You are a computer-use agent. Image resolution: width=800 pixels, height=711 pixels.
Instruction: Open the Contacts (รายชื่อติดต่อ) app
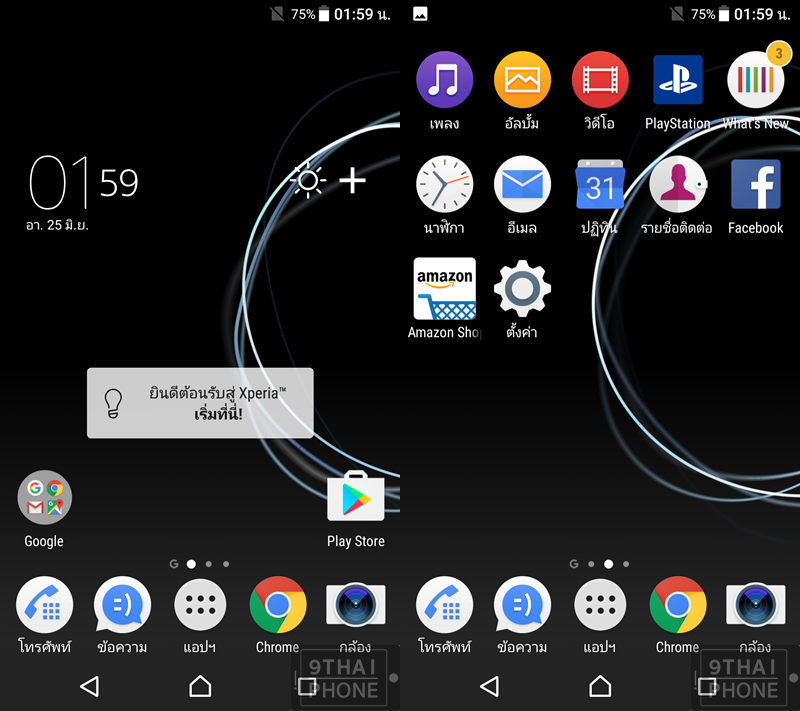pyautogui.click(x=678, y=184)
